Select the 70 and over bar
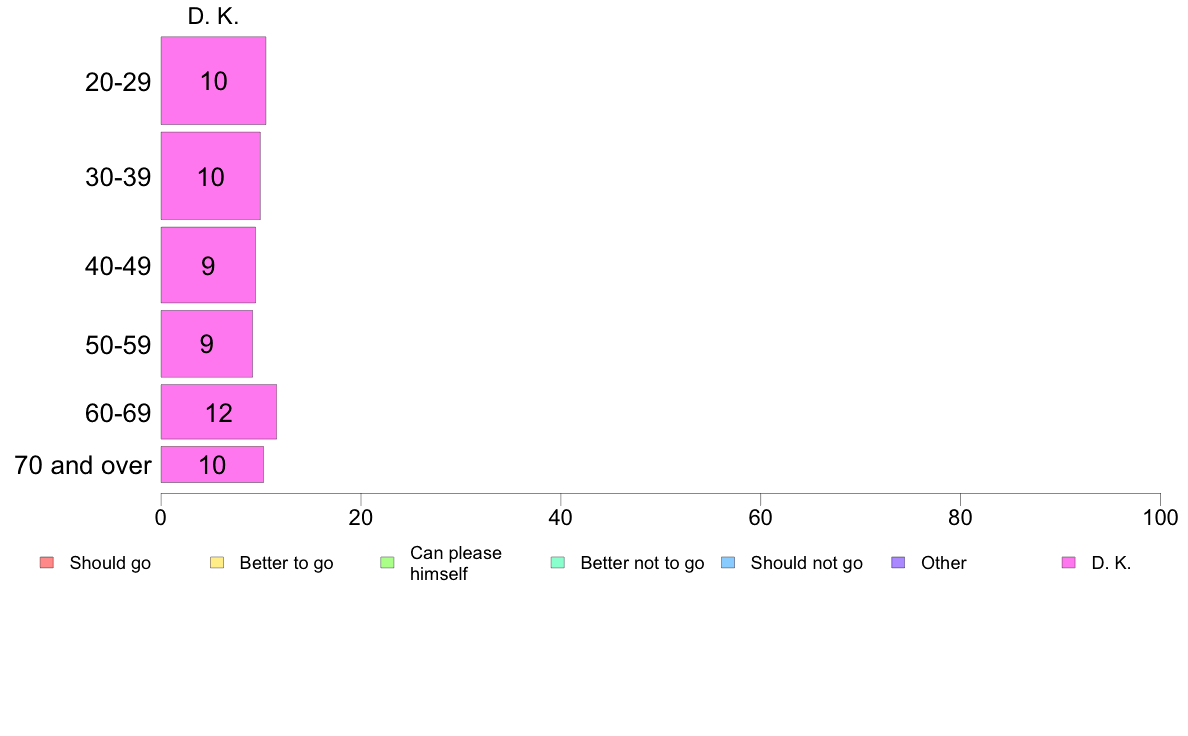Image resolution: width=1188 pixels, height=736 pixels. click(x=212, y=465)
